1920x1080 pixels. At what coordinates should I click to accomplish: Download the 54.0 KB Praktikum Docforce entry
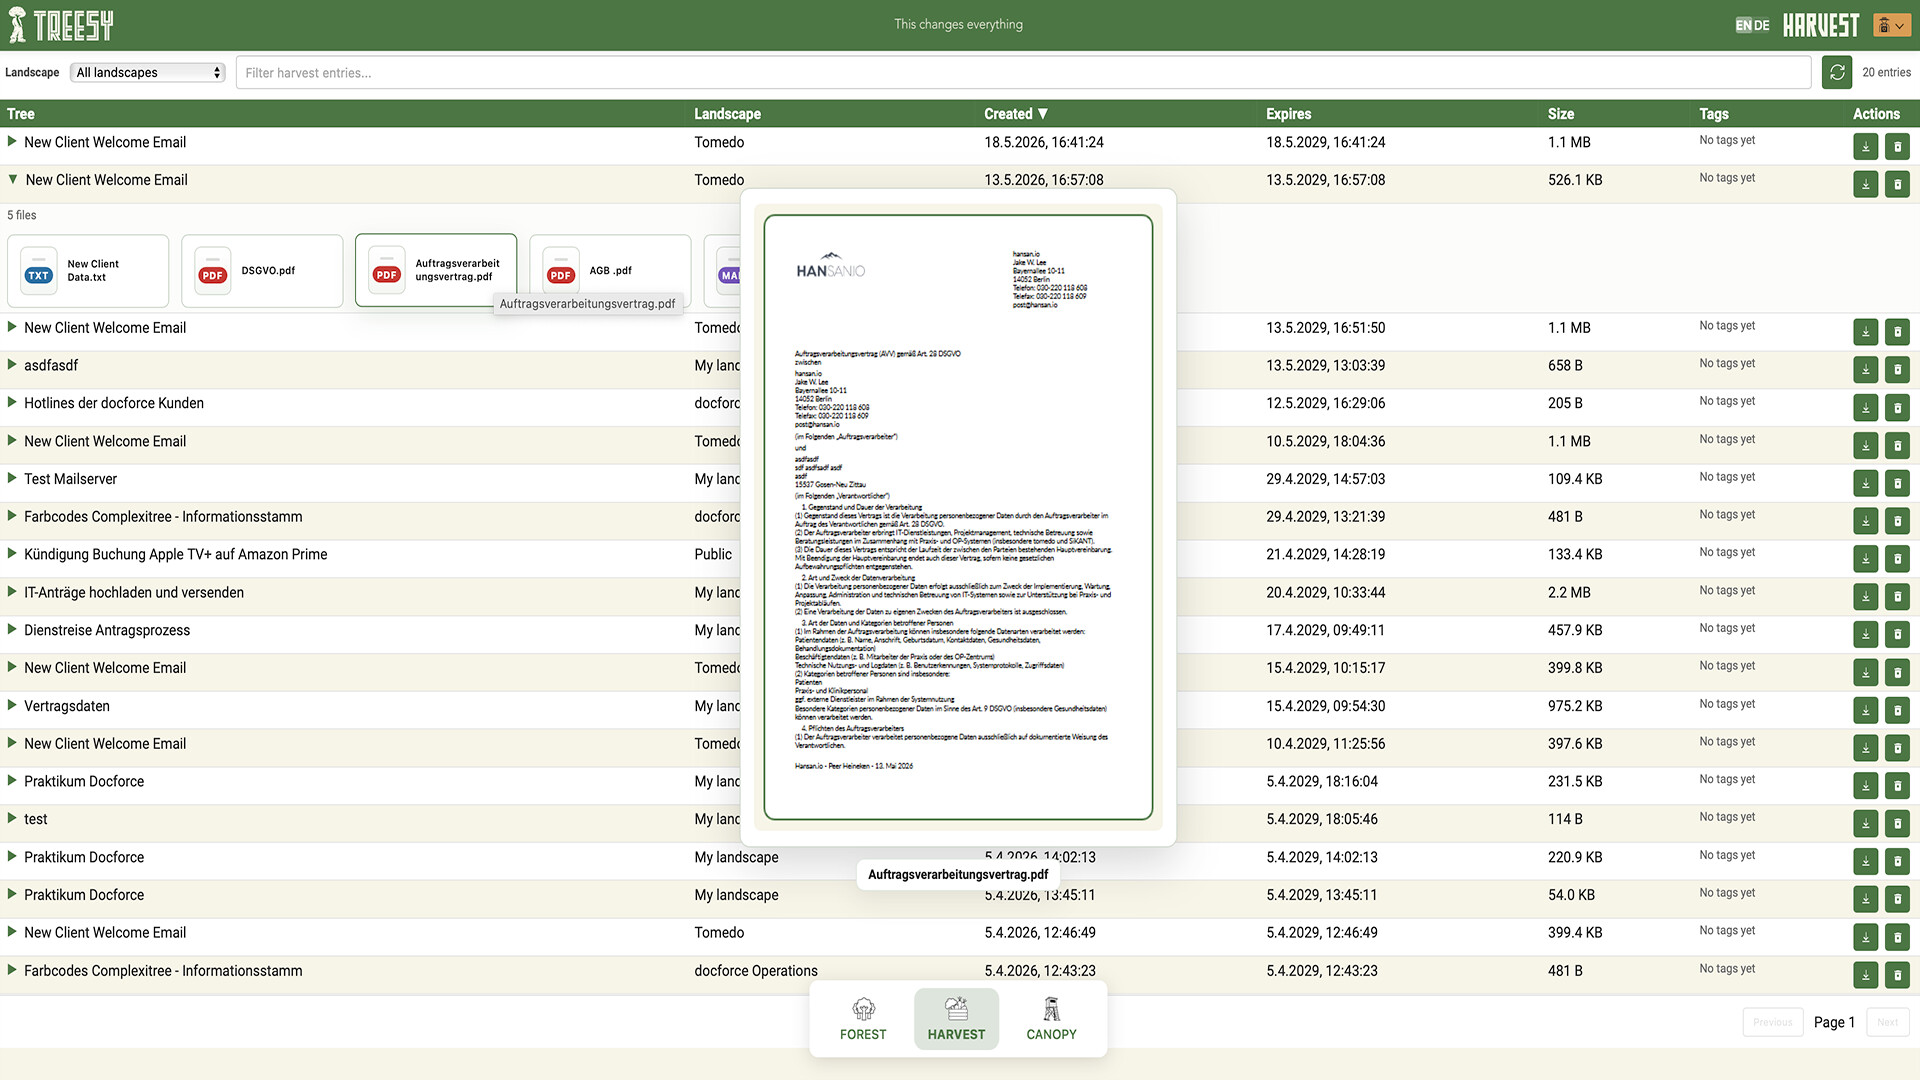tap(1865, 900)
